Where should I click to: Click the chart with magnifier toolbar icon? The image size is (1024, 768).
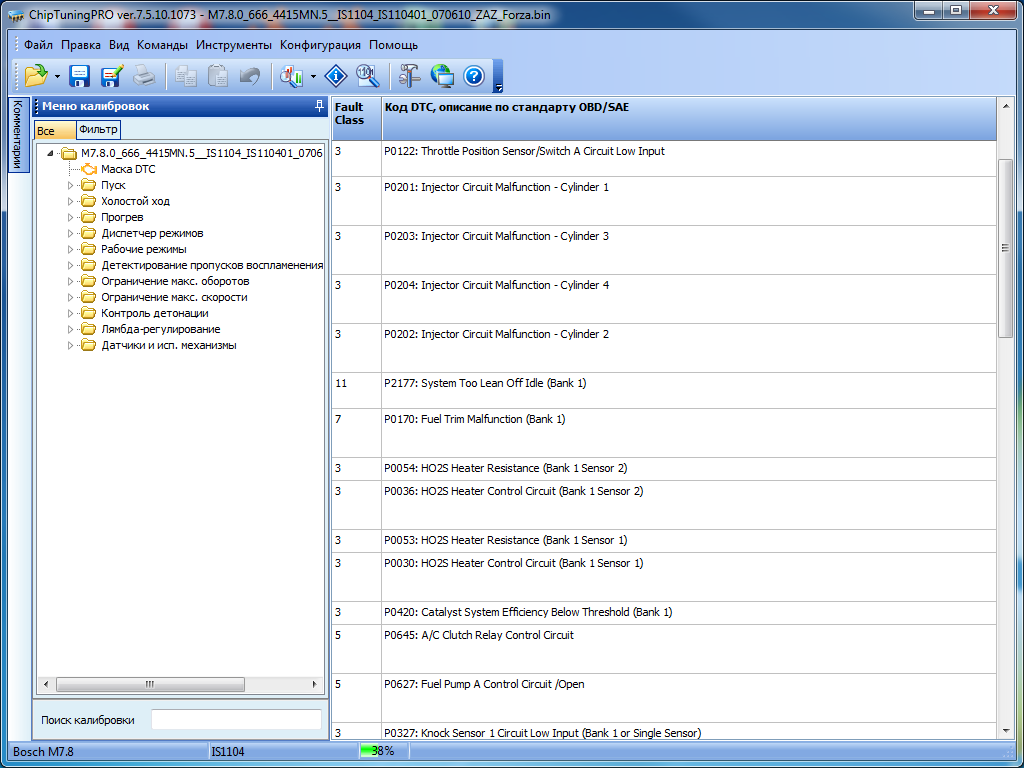[x=292, y=76]
